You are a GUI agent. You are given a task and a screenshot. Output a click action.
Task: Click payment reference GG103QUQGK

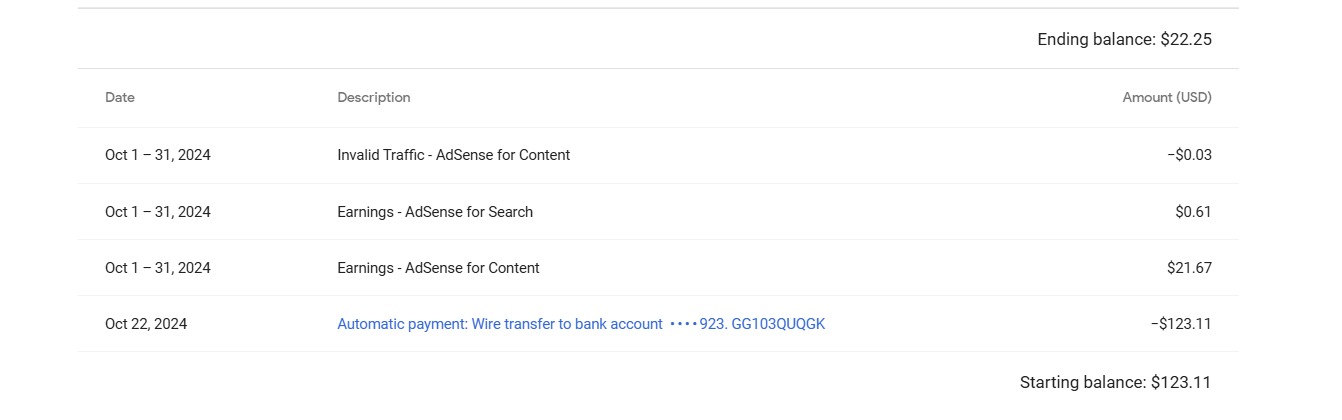coord(778,324)
